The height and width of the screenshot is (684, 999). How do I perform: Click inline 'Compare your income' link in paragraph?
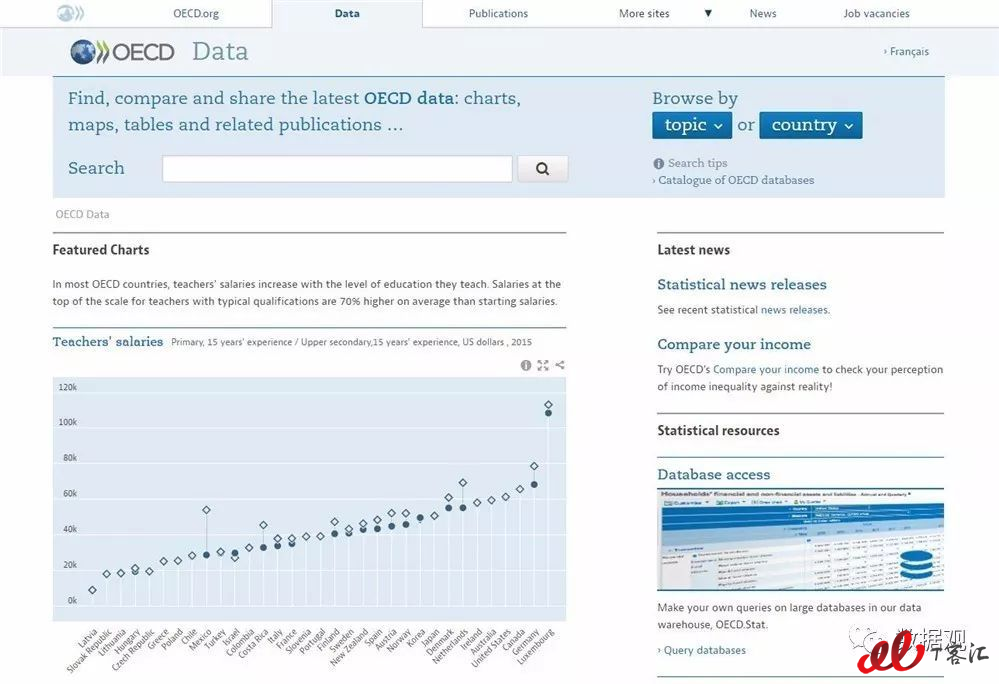tap(766, 369)
